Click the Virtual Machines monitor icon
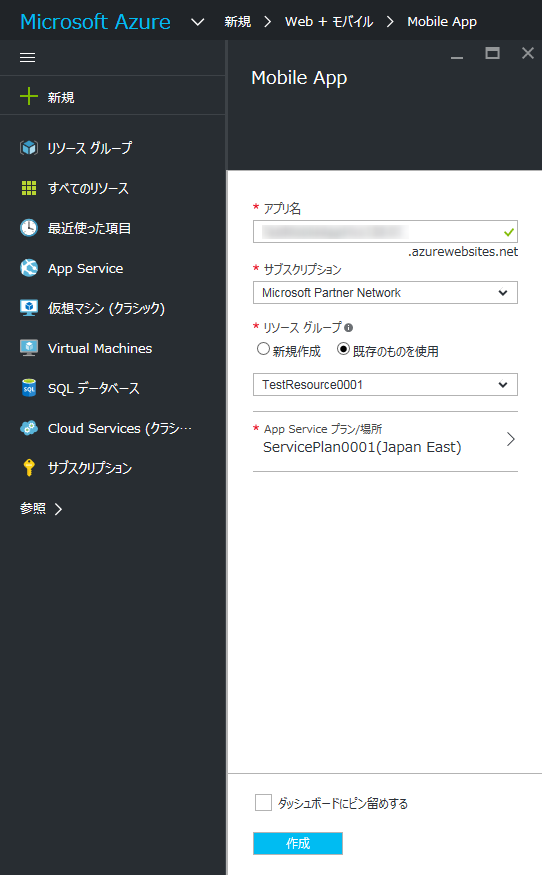542x875 pixels. click(x=29, y=348)
